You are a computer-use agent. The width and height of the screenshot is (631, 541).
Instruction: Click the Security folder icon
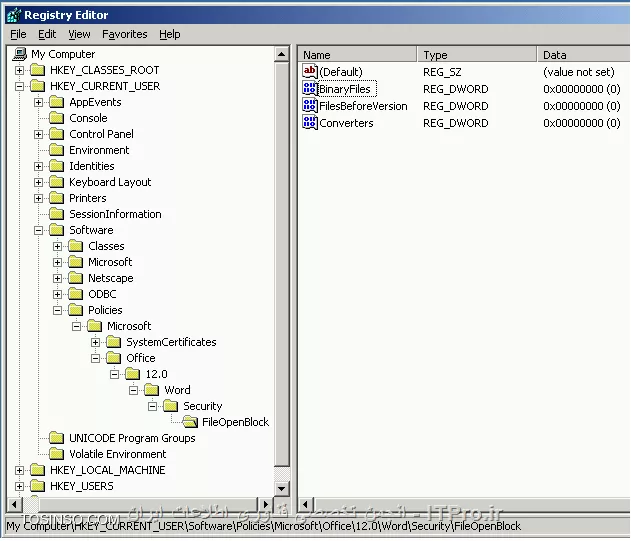coord(171,406)
